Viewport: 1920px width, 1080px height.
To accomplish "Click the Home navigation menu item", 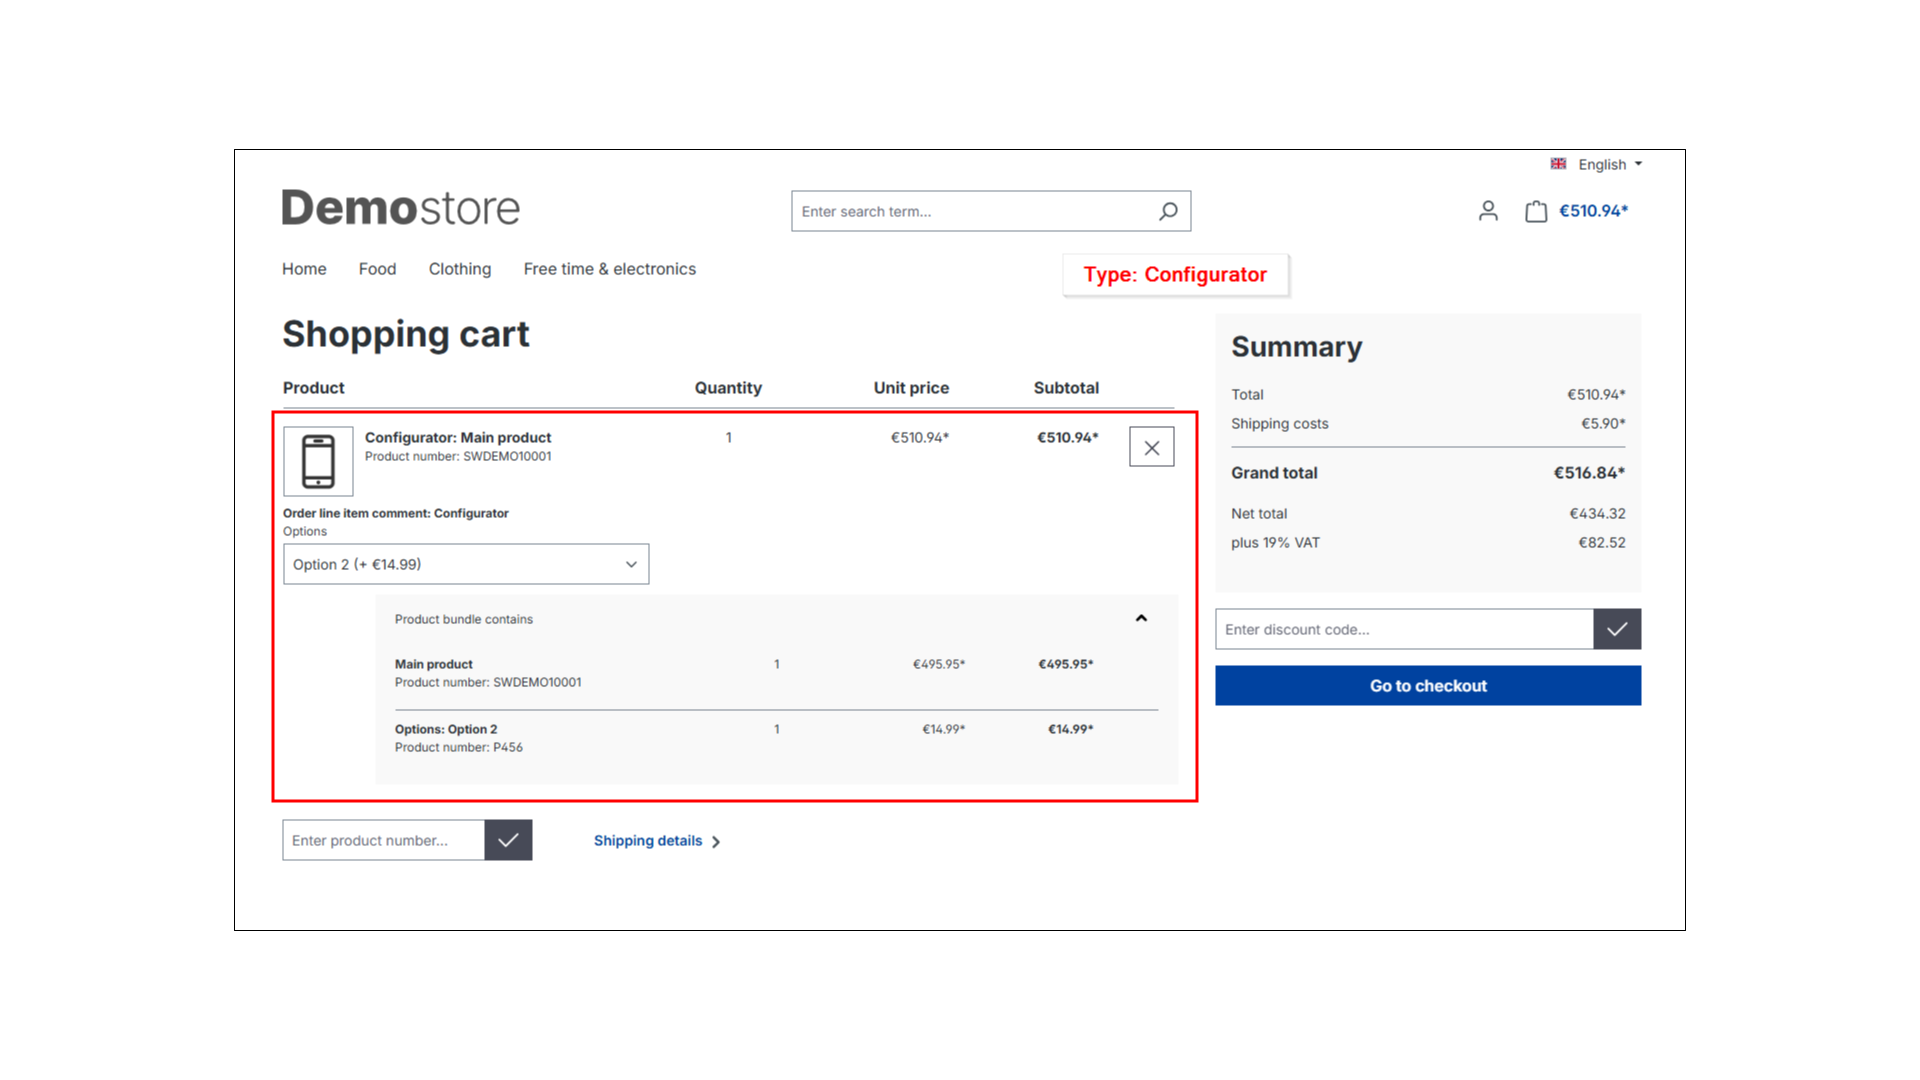I will click(303, 268).
